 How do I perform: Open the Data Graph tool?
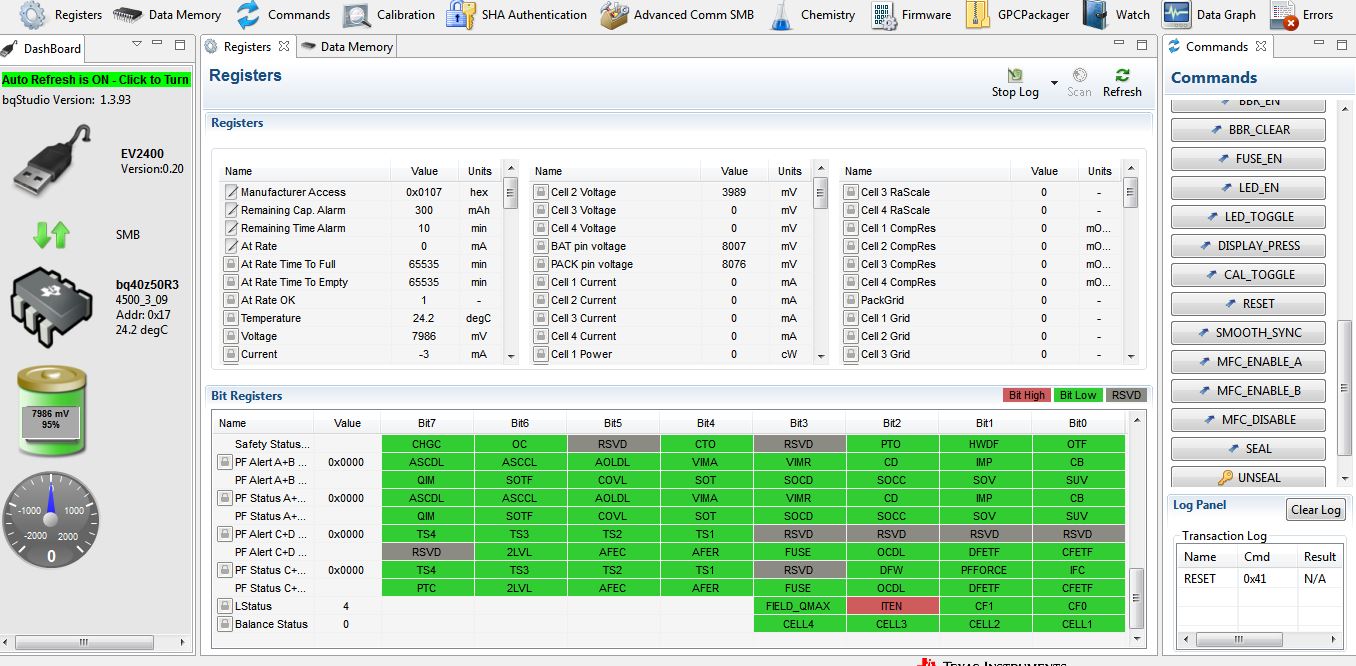pyautogui.click(x=1209, y=15)
